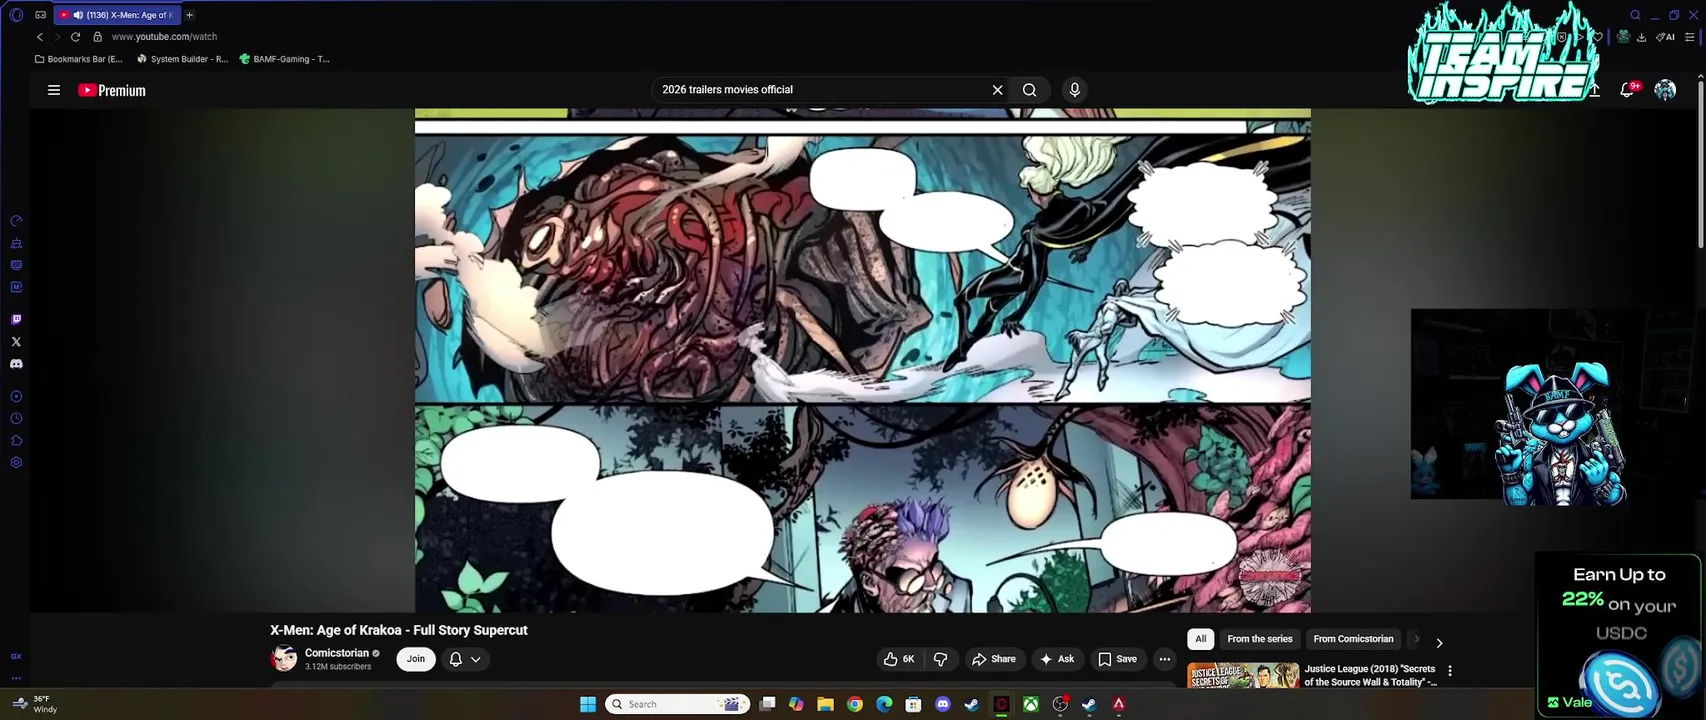The width and height of the screenshot is (1706, 720).
Task: Go back to the previous page
Action: 40,37
